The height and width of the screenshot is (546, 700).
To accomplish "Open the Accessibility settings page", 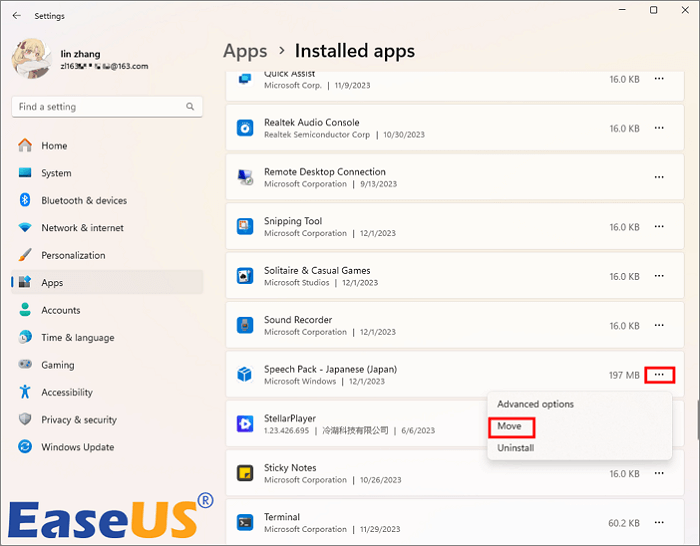I will 107,392.
